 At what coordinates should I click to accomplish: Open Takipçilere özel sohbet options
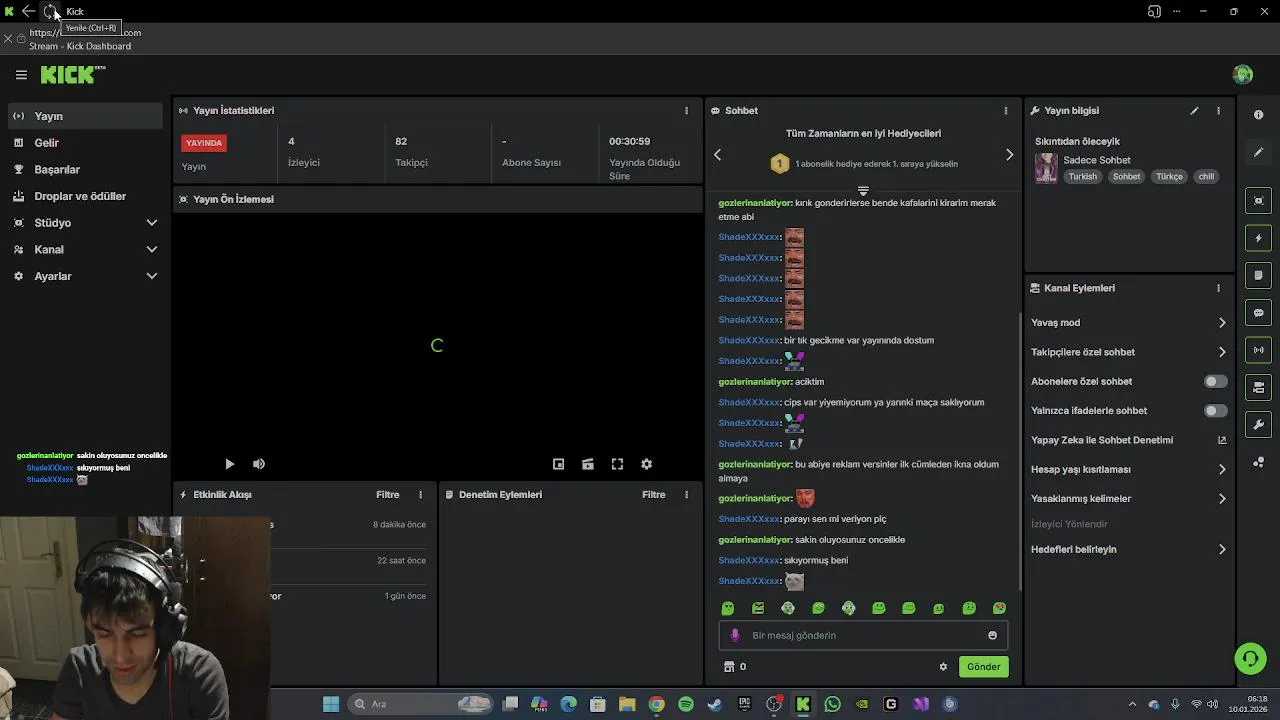(x=1128, y=352)
